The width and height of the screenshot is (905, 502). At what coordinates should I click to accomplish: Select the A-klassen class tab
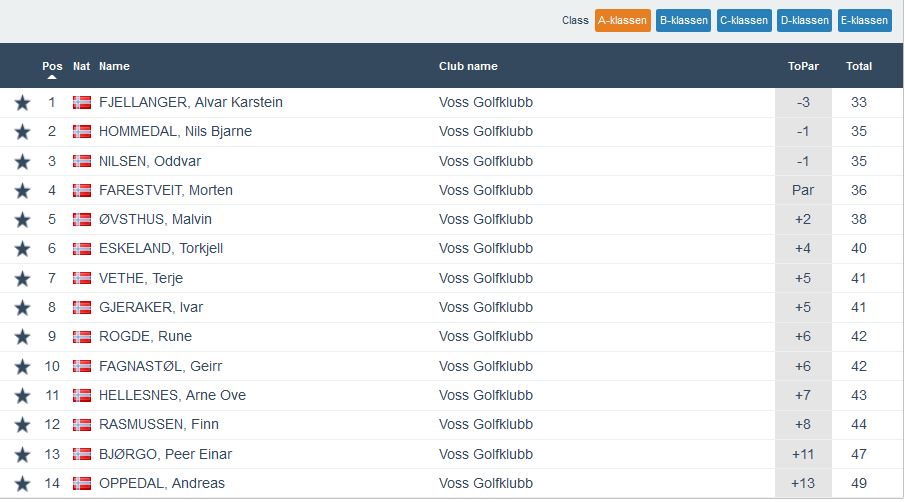click(622, 20)
